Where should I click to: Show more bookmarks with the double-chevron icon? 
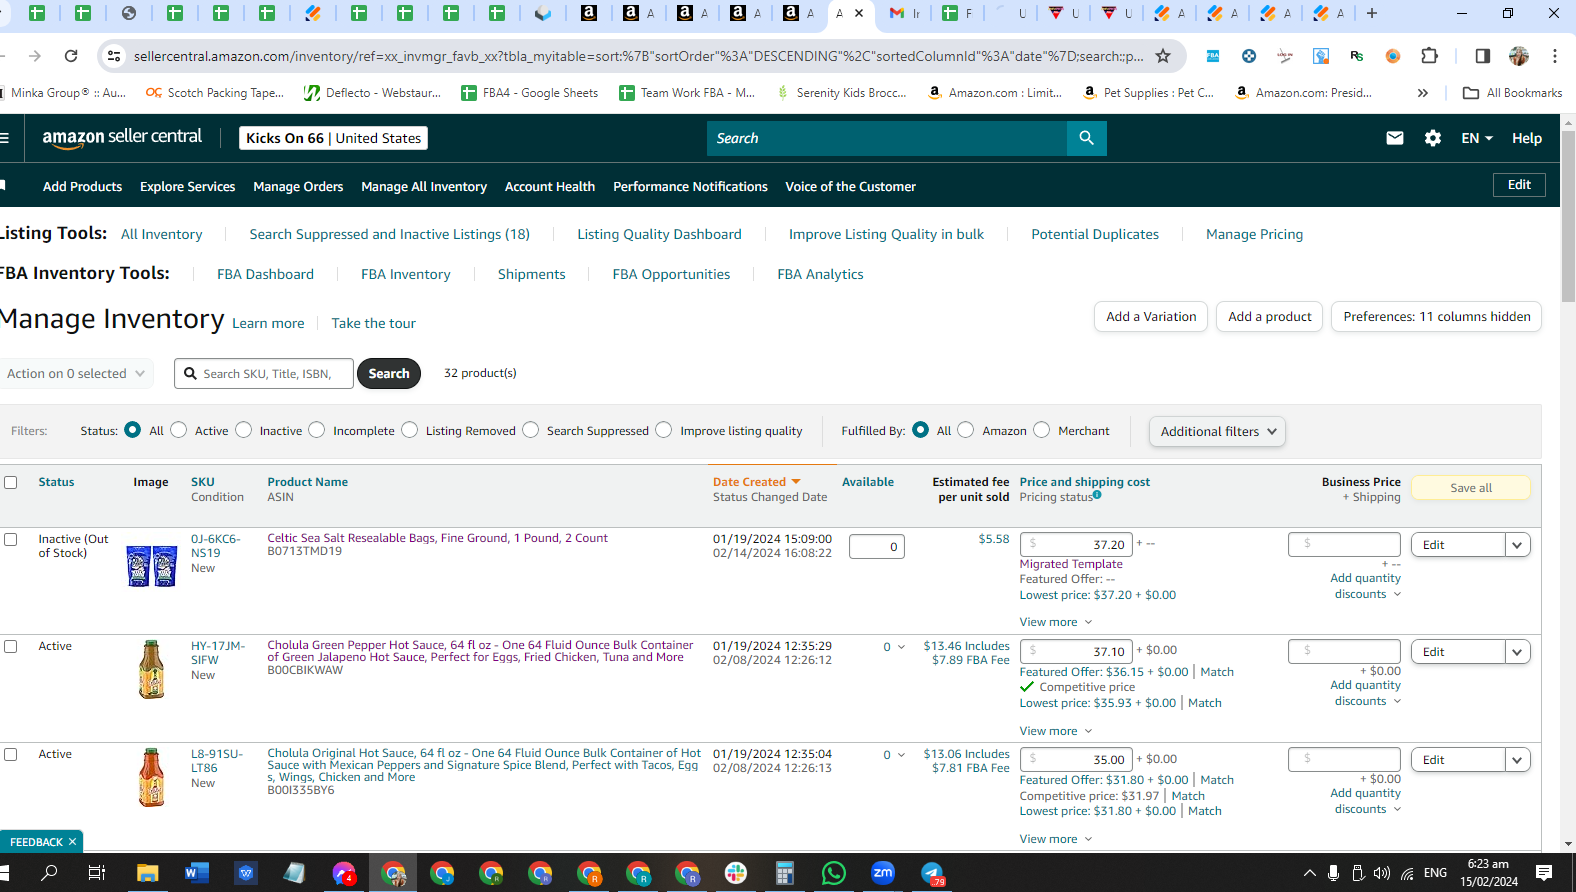pyautogui.click(x=1423, y=93)
